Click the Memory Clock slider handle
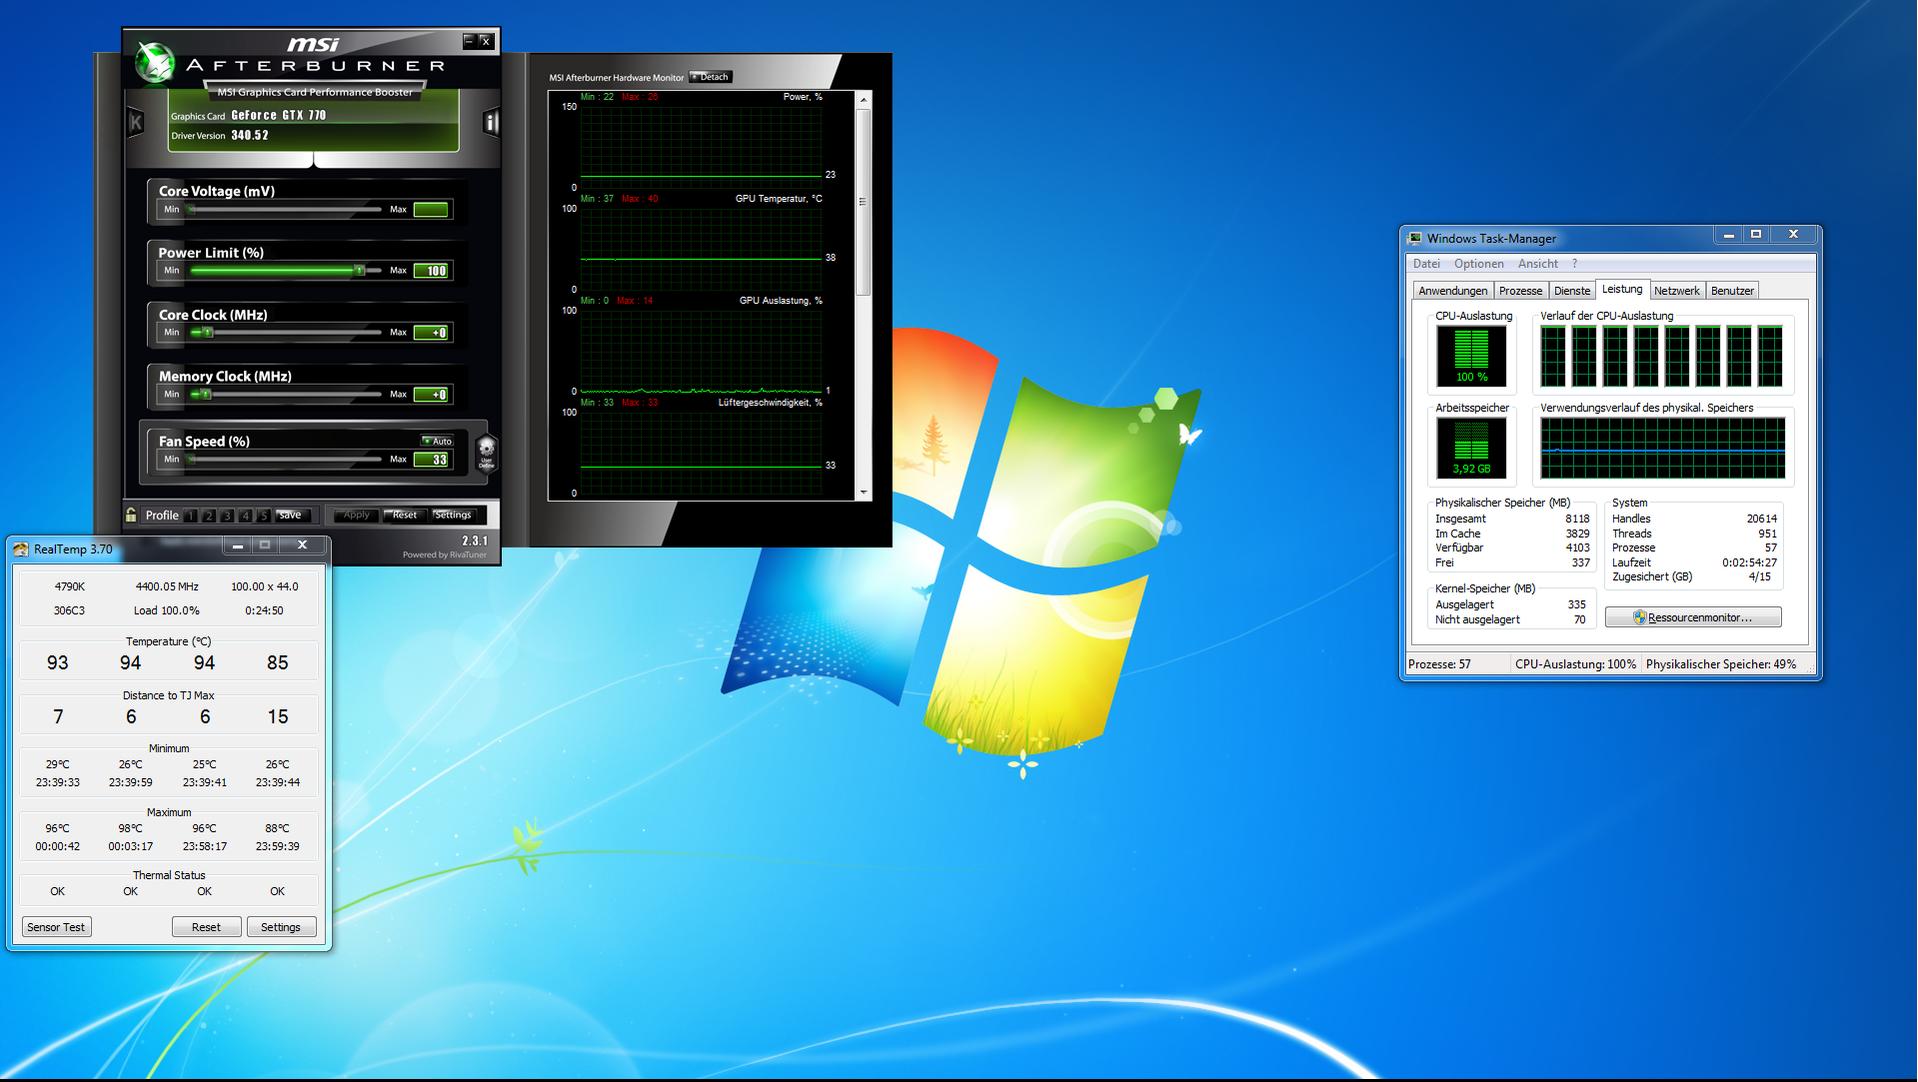 pyautogui.click(x=205, y=395)
